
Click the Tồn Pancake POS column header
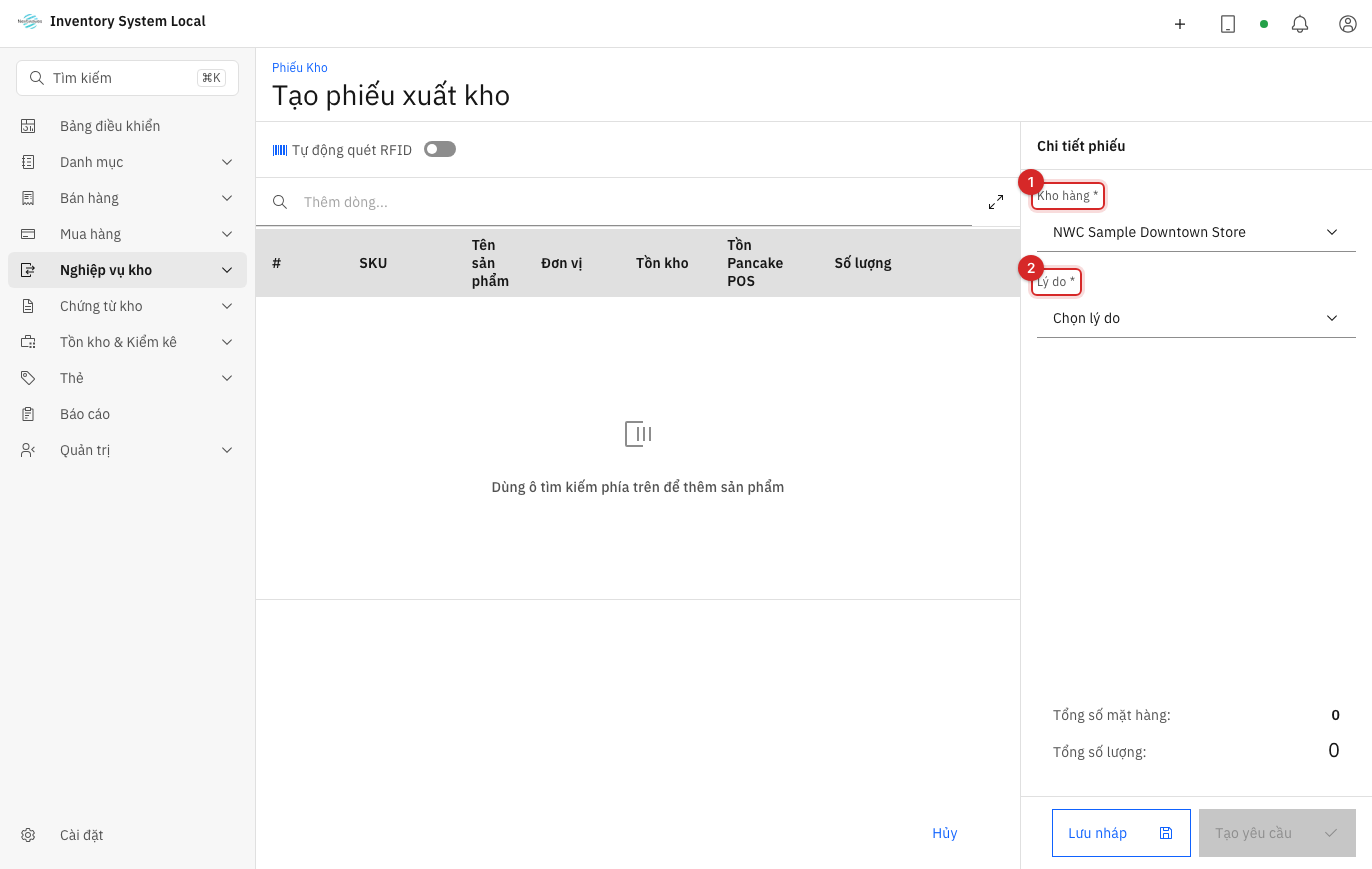755,263
